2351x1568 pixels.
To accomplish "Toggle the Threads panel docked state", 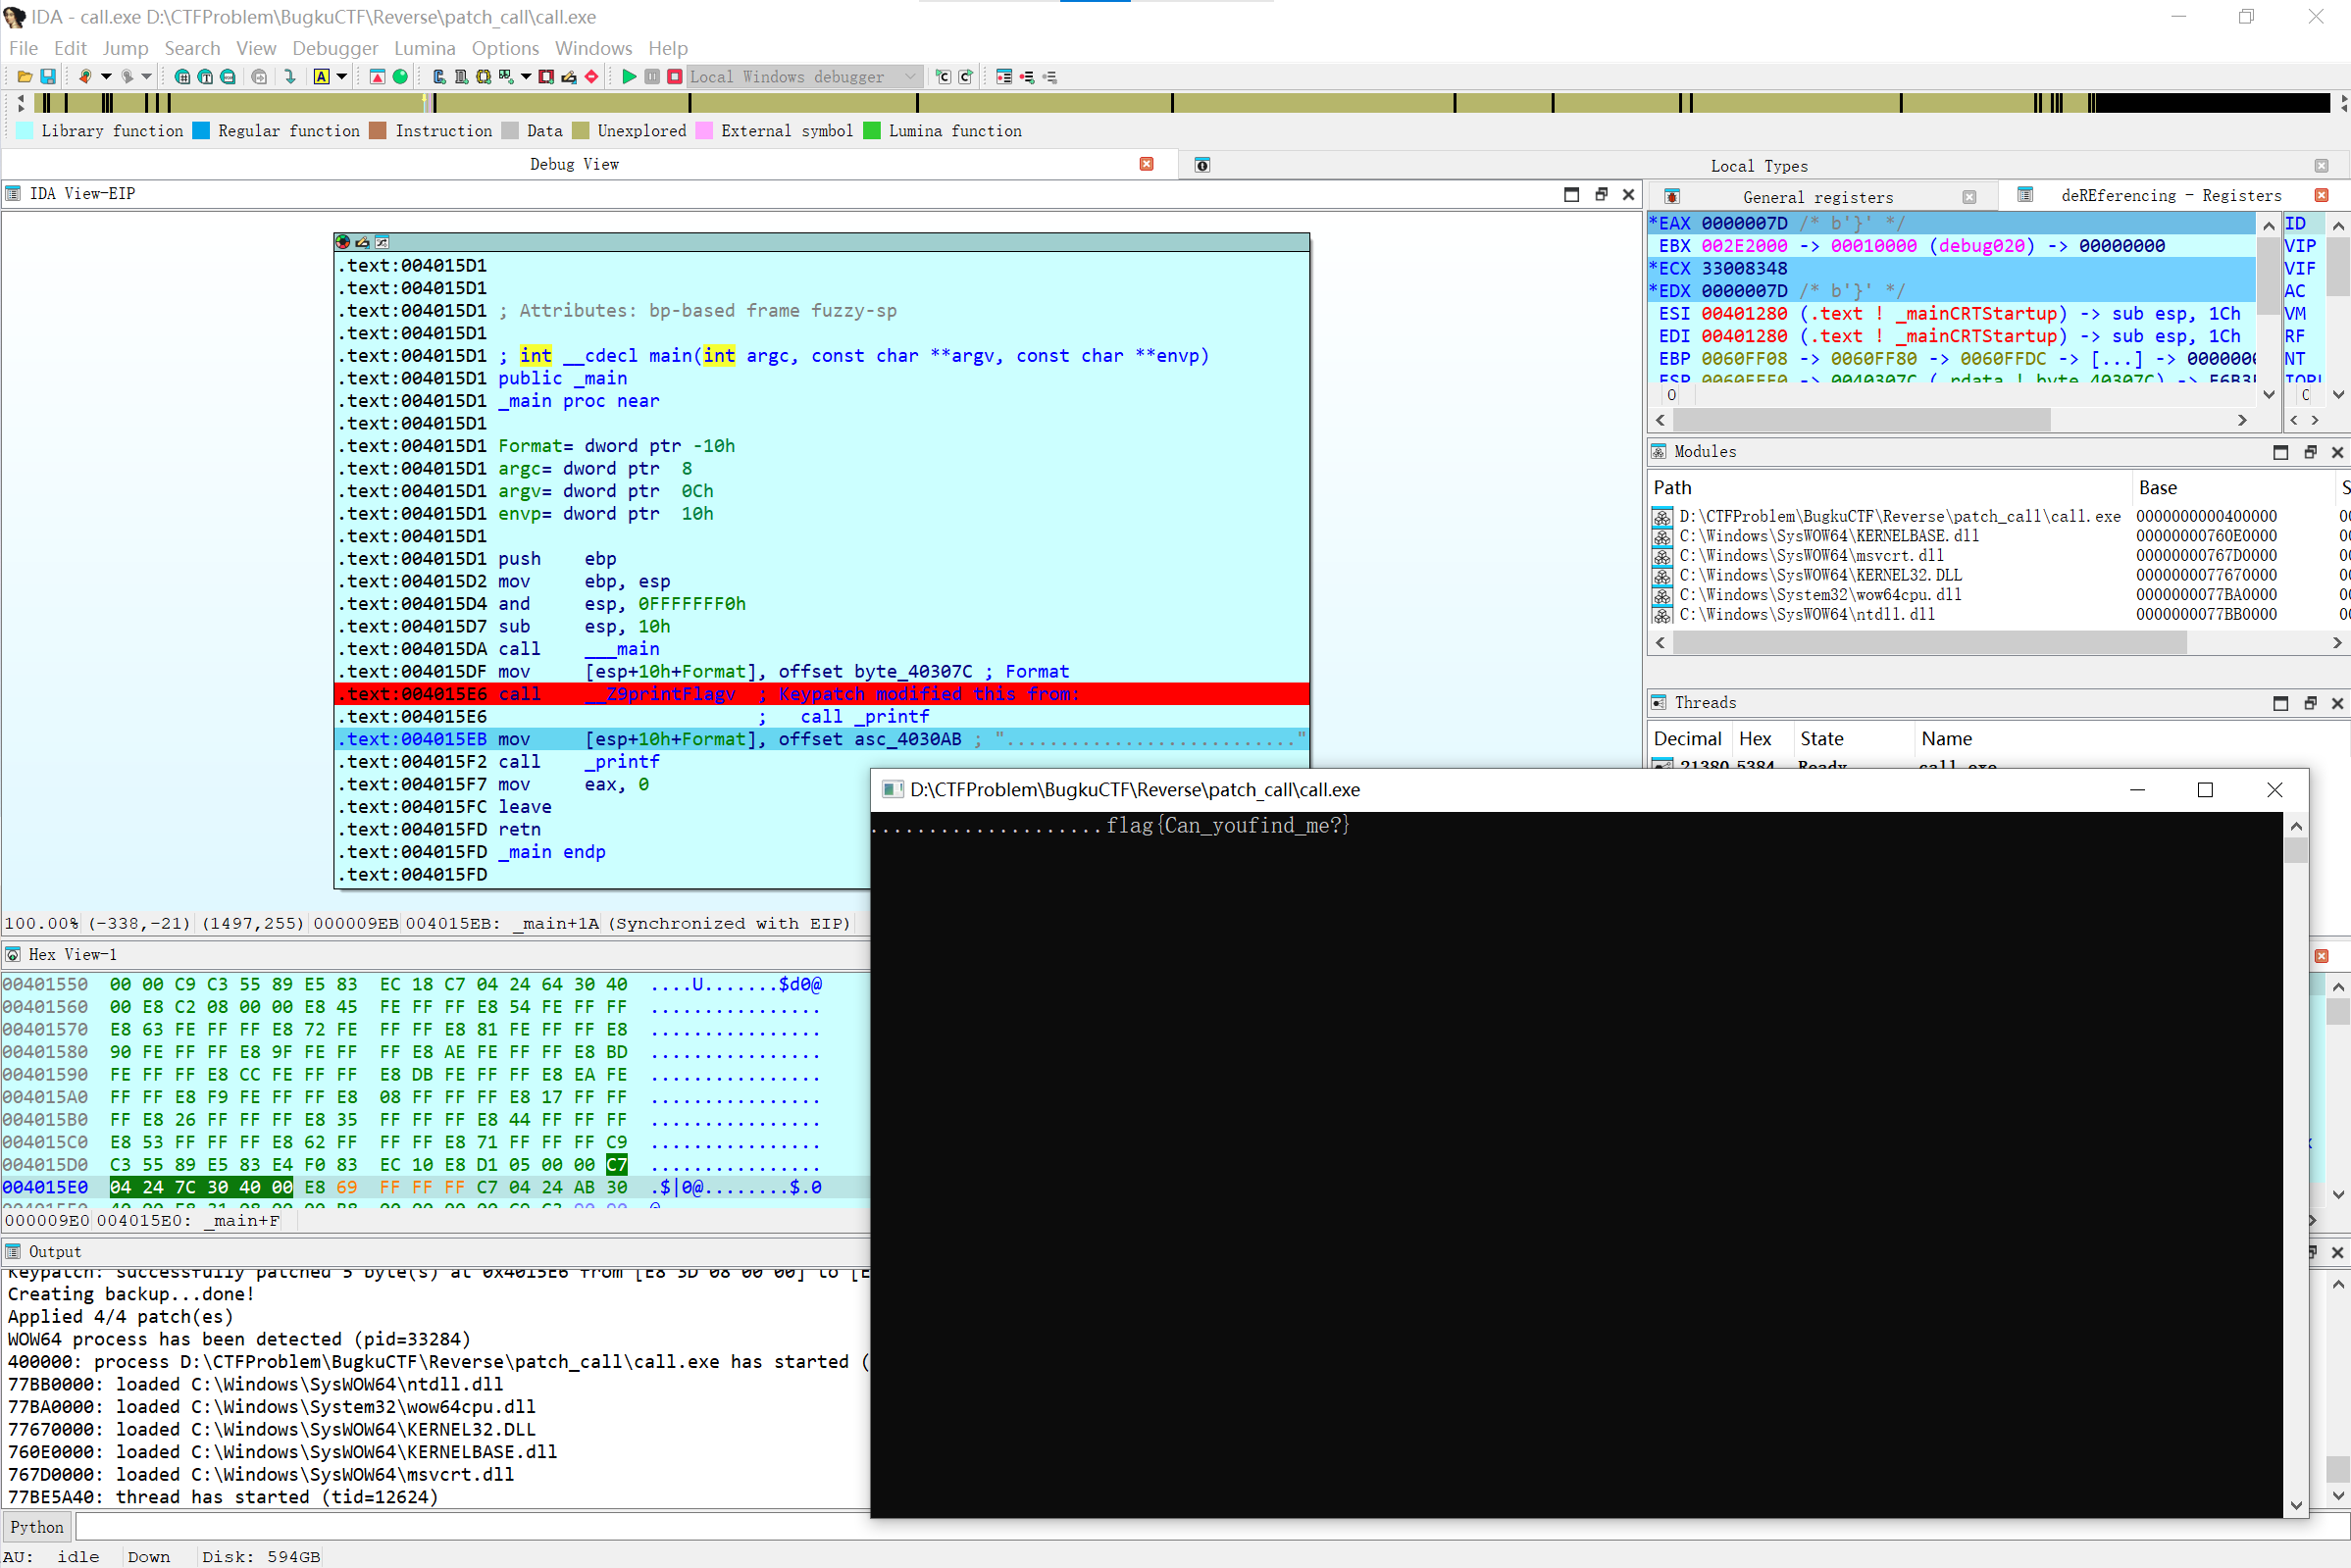I will (x=2311, y=703).
